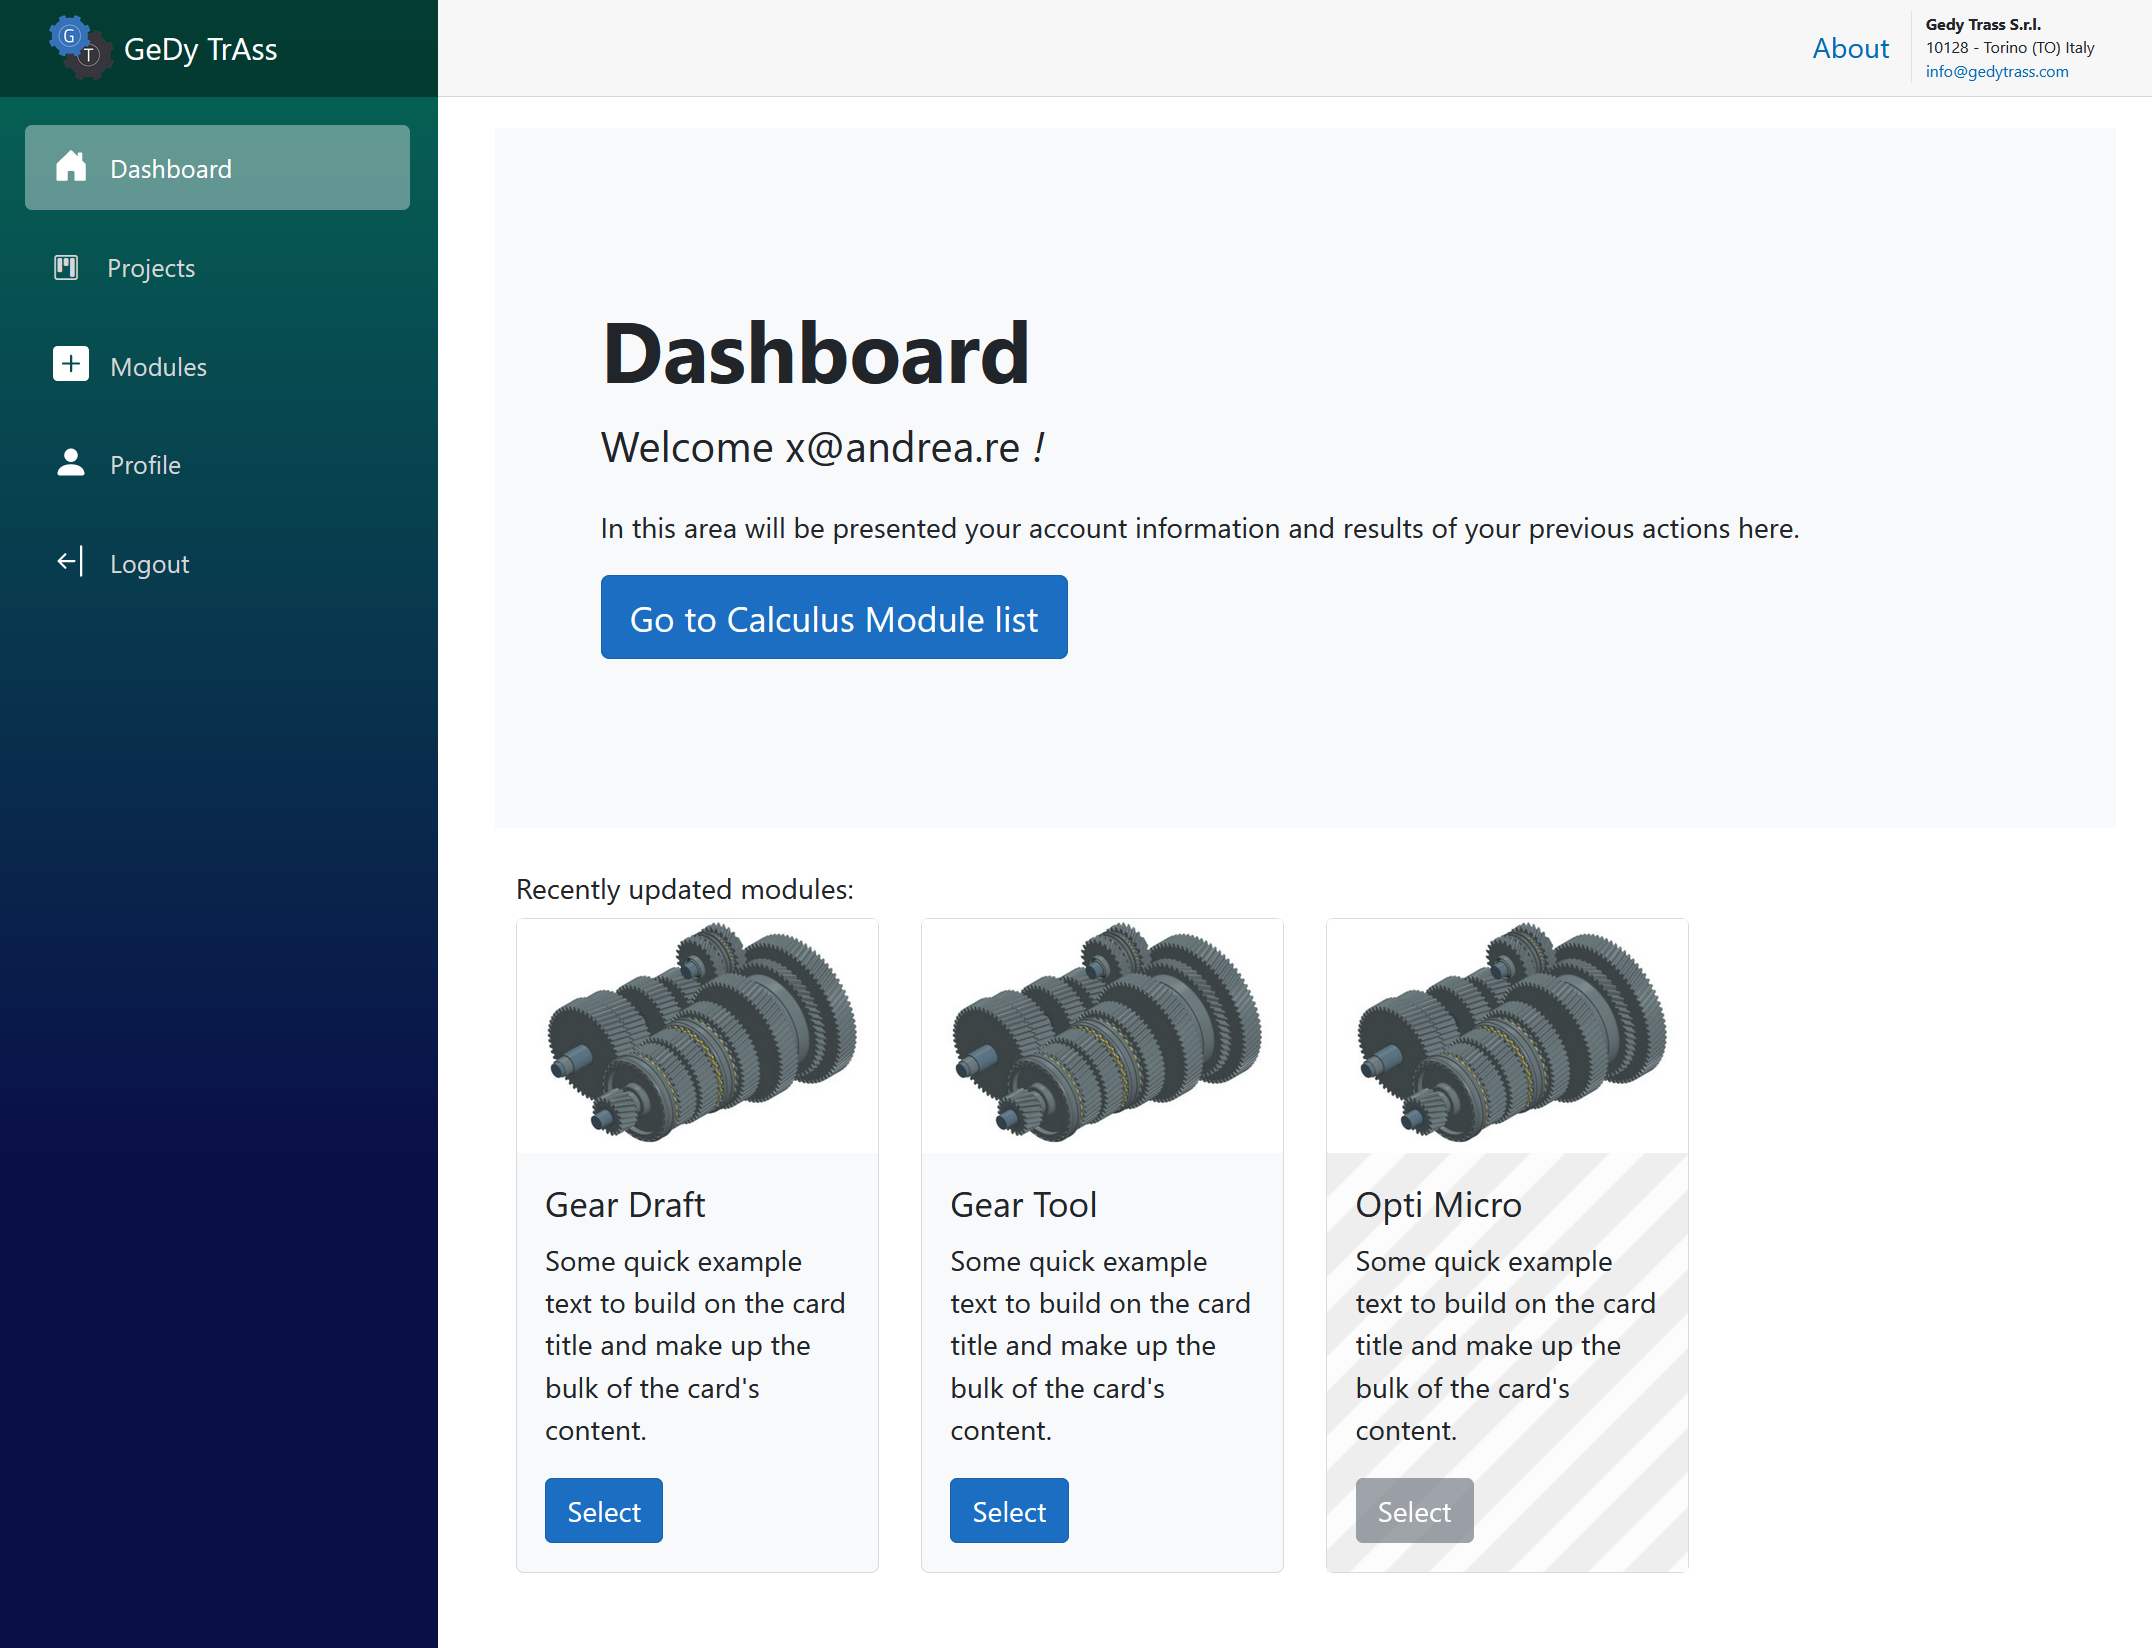Click the Gear Tool gearbox image

point(1102,1033)
